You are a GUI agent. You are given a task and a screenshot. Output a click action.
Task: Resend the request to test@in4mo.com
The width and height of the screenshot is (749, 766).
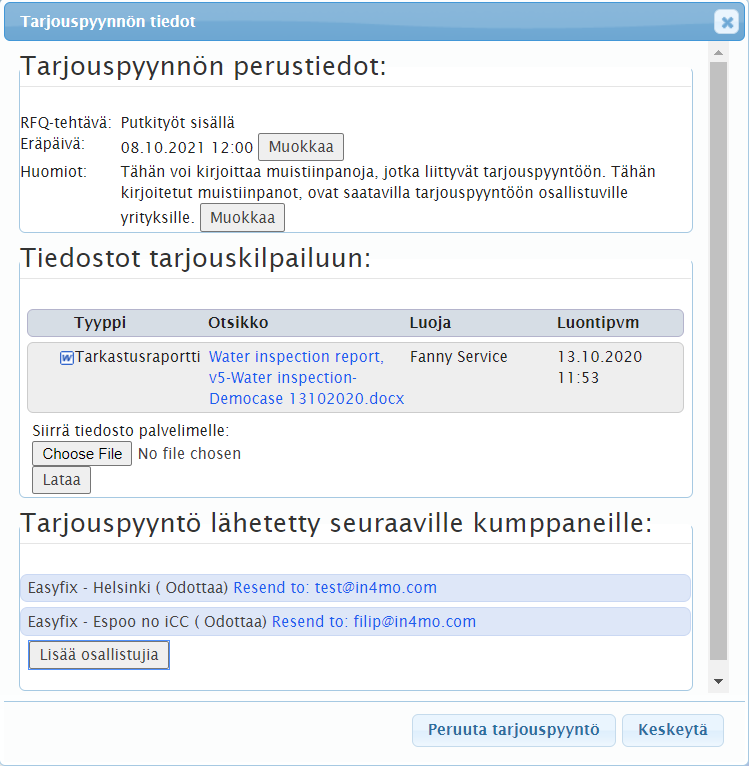pos(335,588)
